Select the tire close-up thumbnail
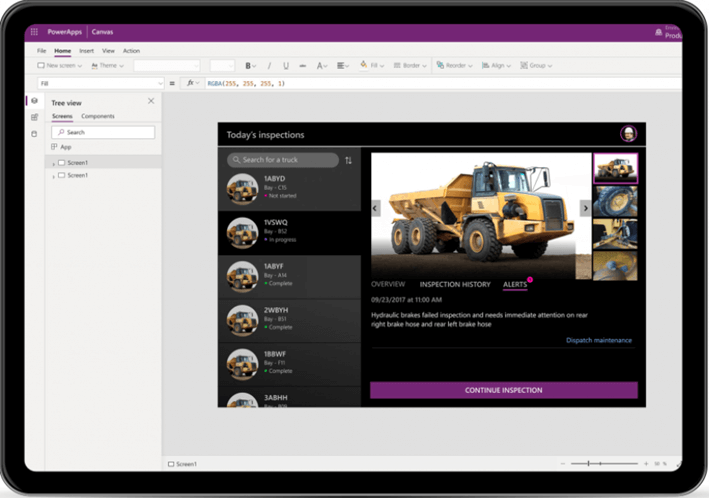Viewport: 709px width, 498px height. (615, 201)
